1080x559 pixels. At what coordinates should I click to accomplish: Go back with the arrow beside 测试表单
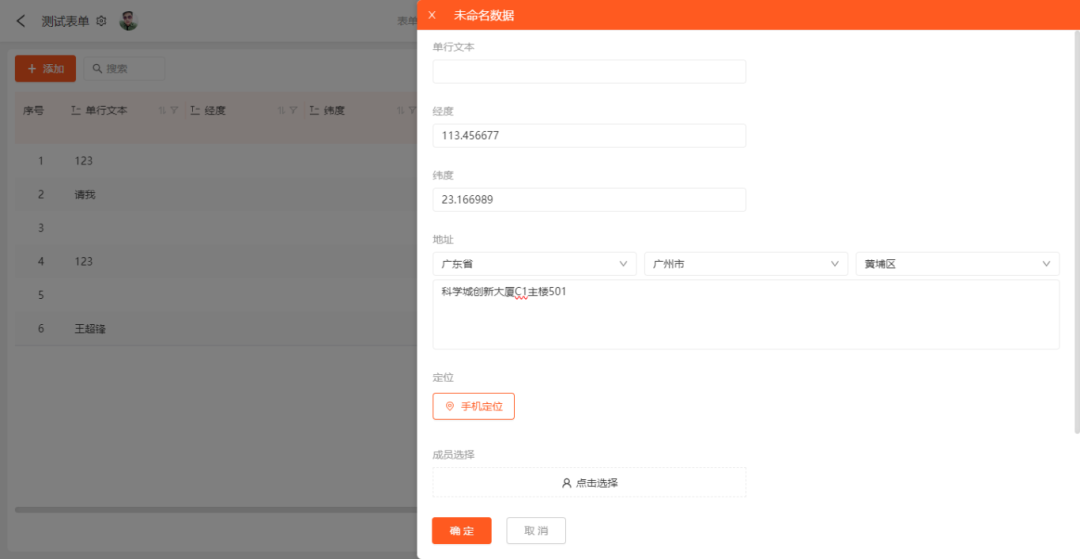(21, 21)
